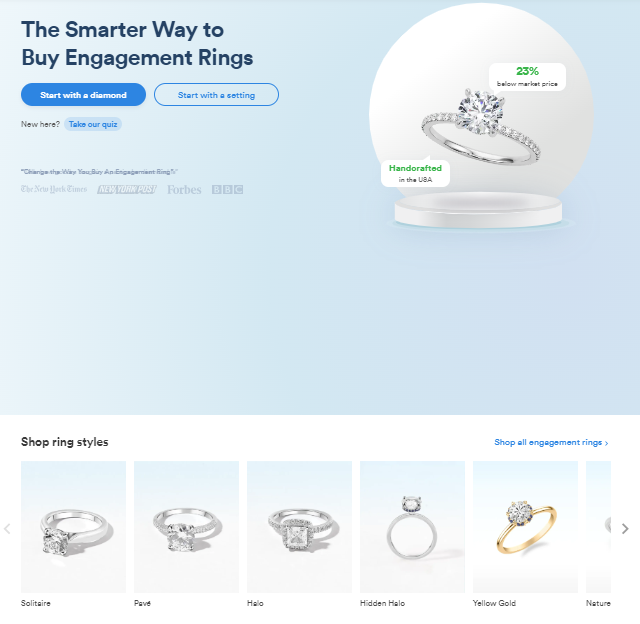
Task: Open the Hidden Halo ring style
Action: click(412, 527)
